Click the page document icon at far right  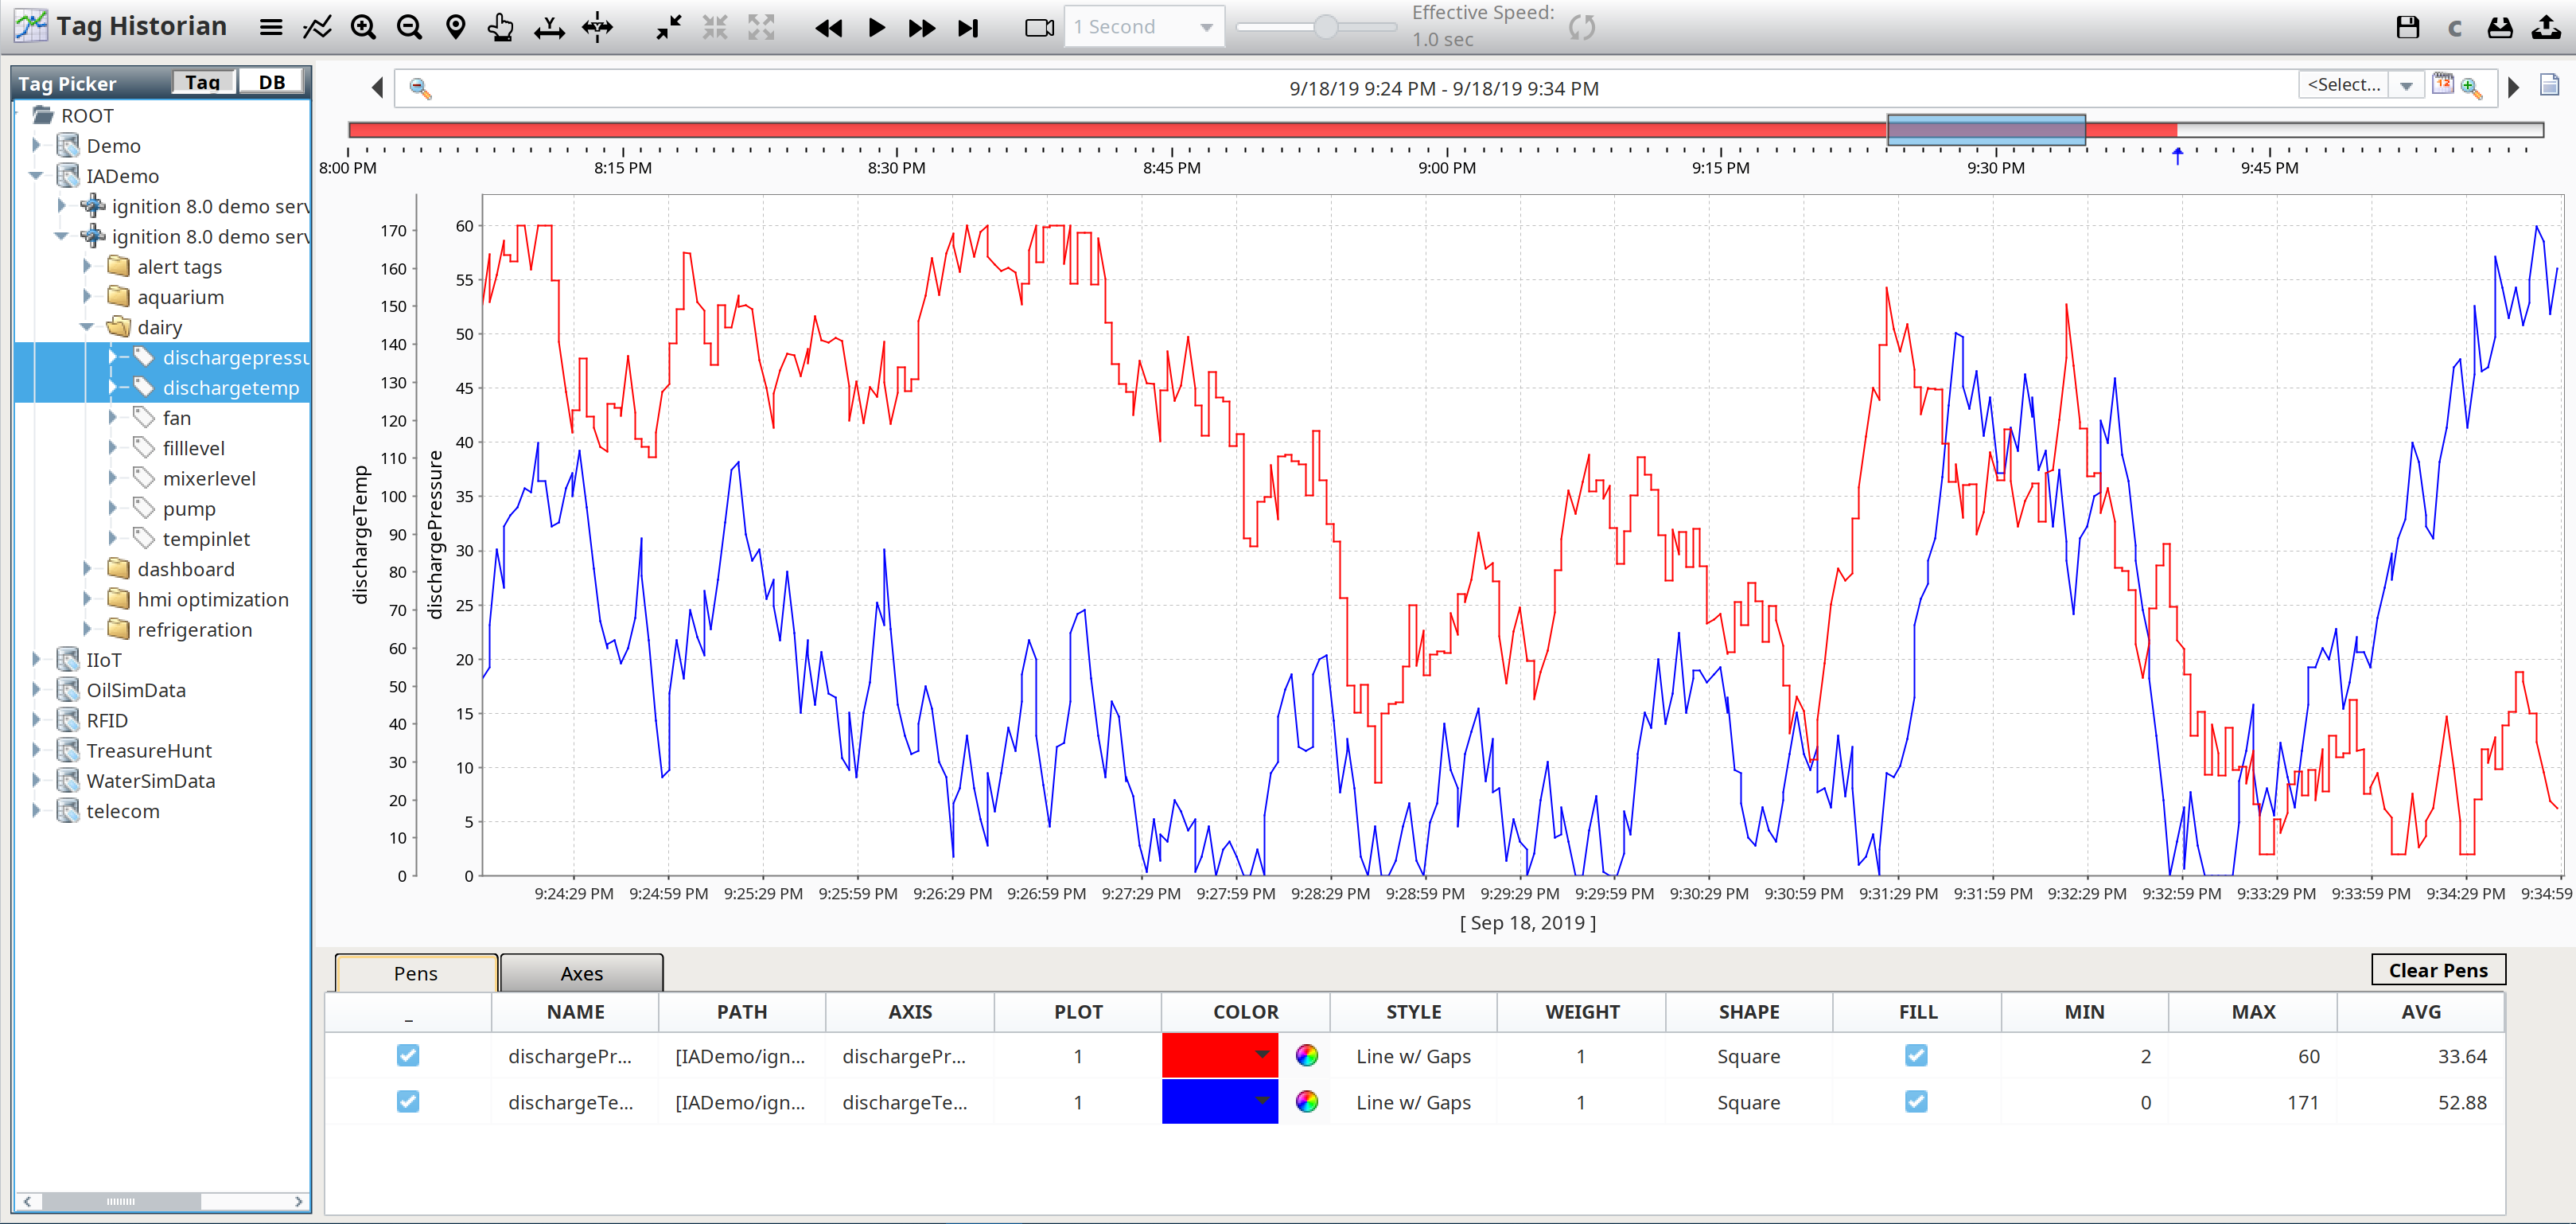[2549, 85]
